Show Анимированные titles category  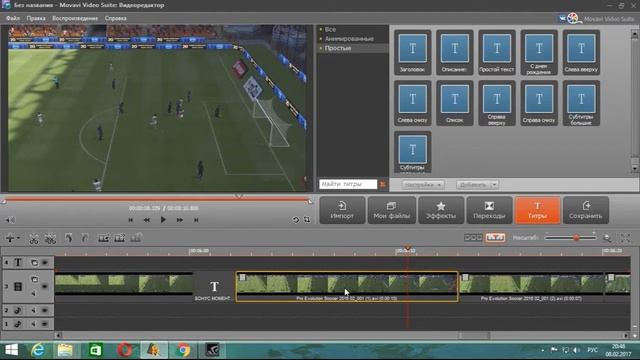pos(349,39)
